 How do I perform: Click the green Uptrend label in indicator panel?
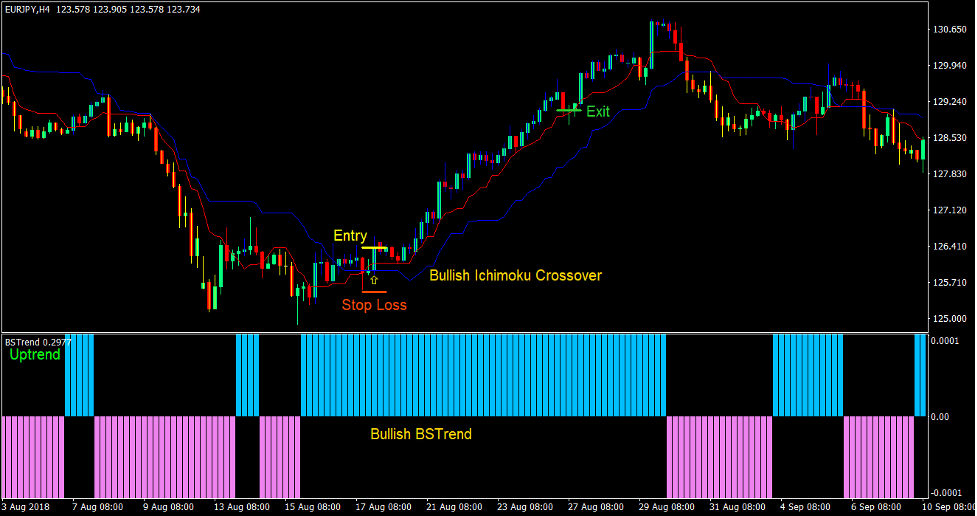point(34,355)
